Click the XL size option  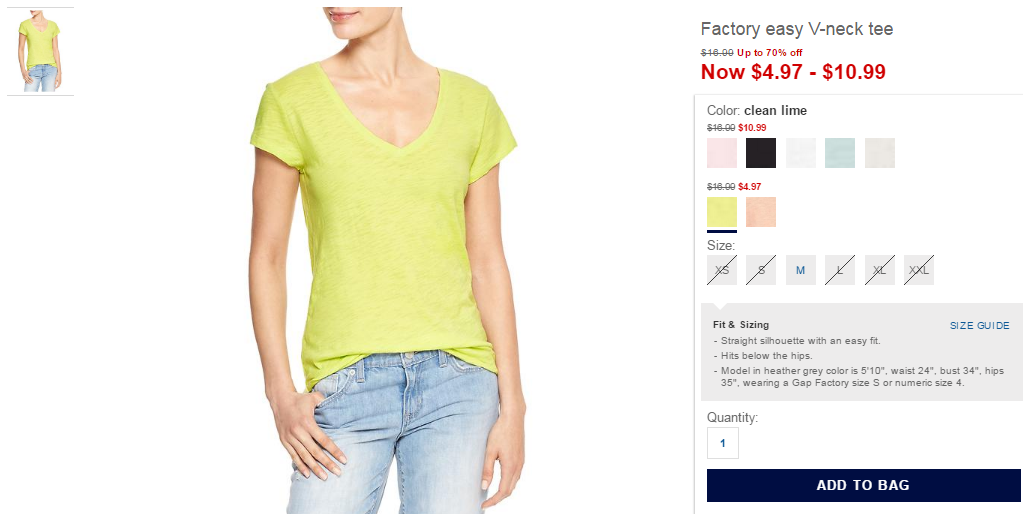pos(879,270)
